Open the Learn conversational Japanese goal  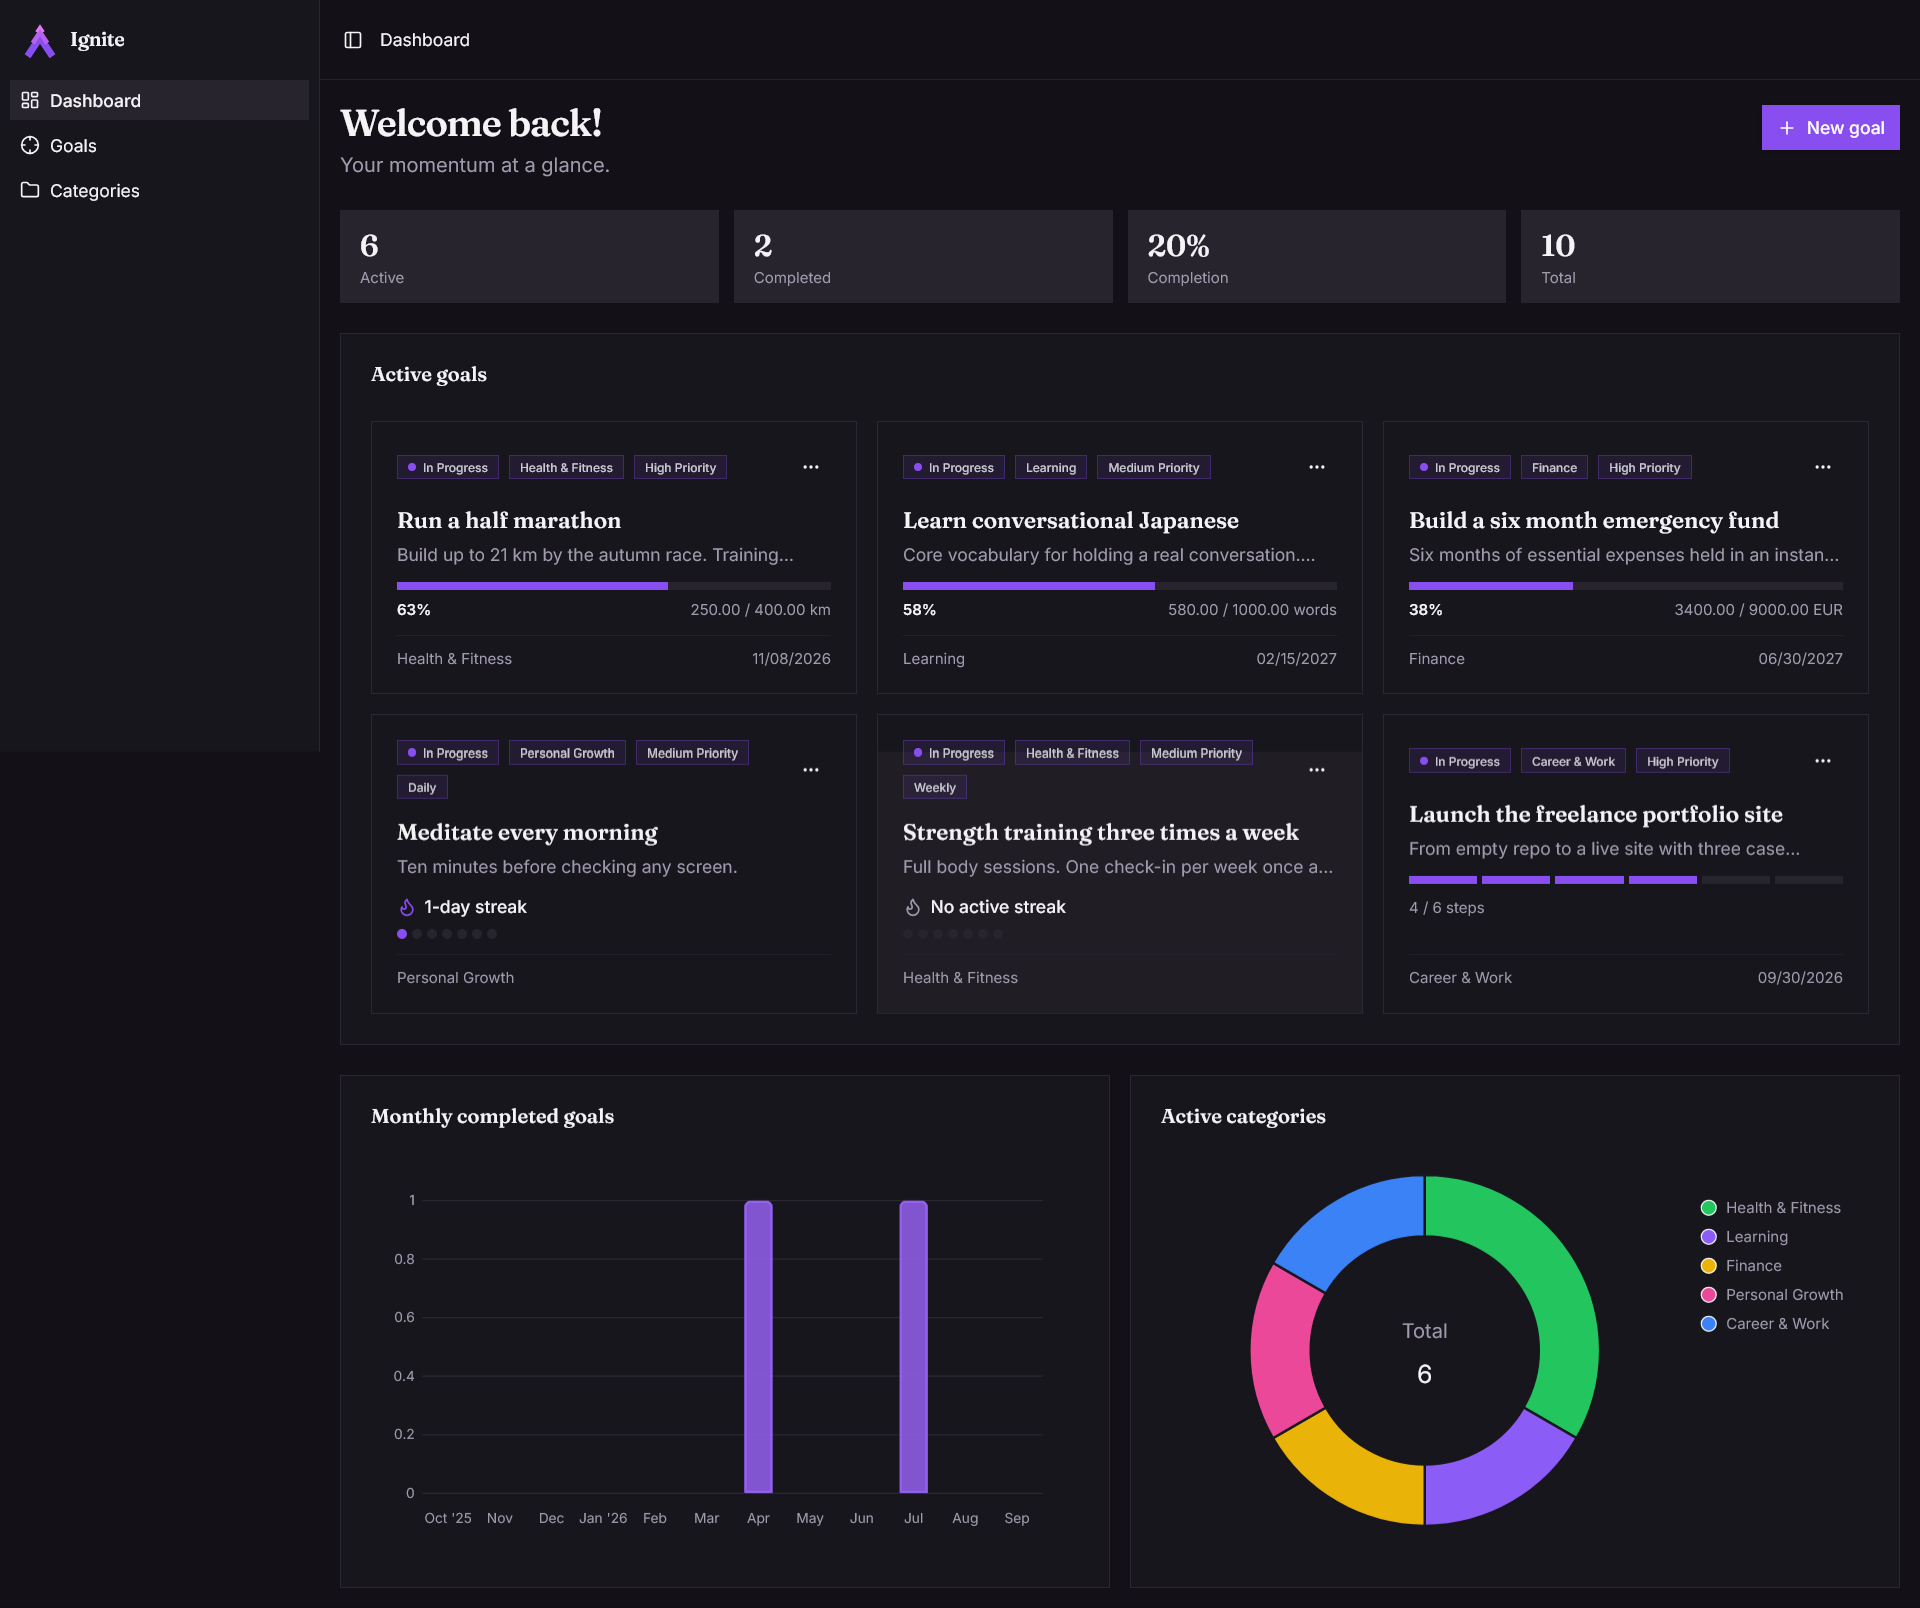(1070, 520)
